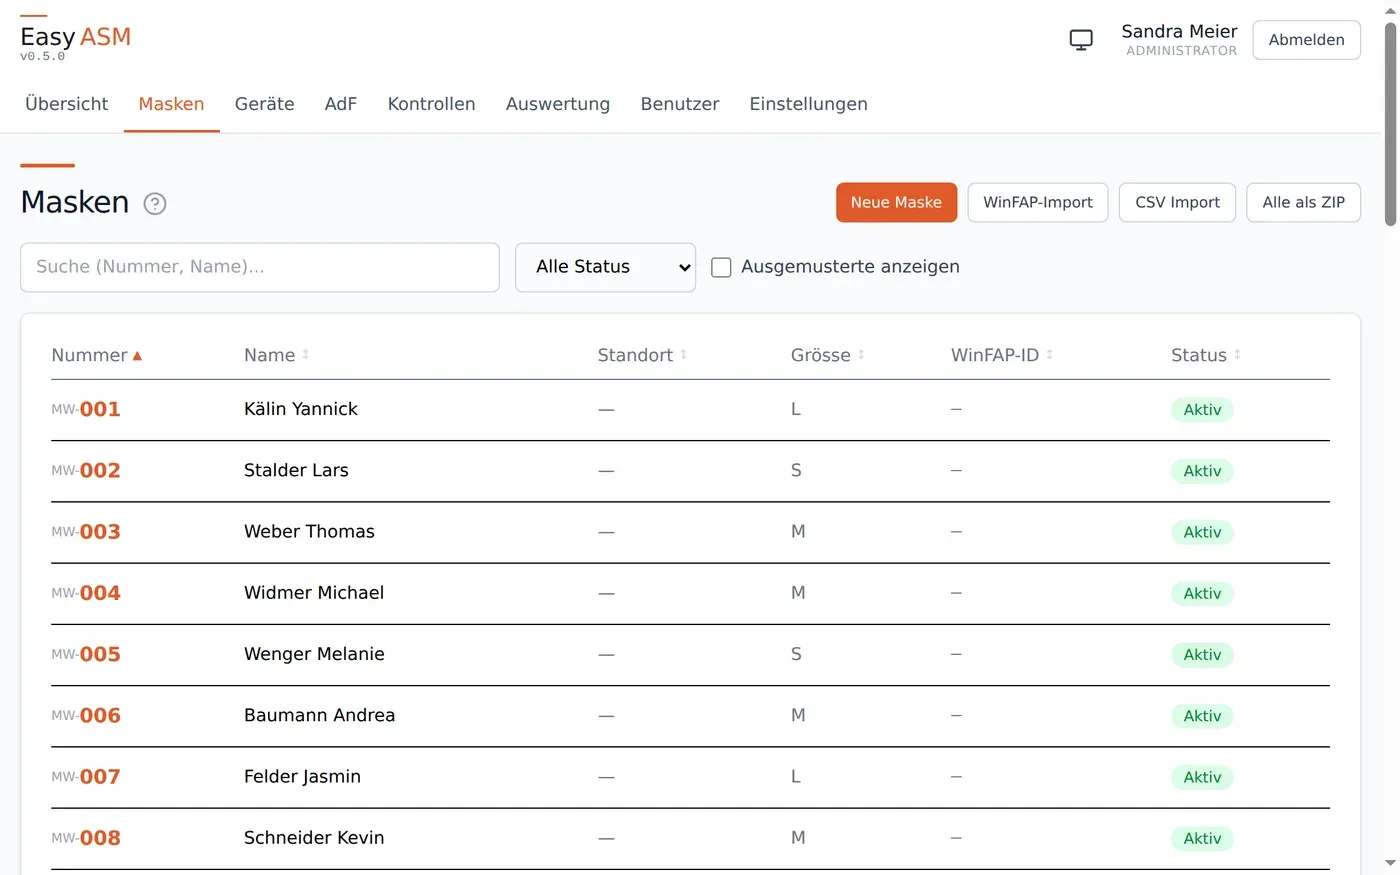
Task: Click size L in Felder Jasmin row
Action: [x=796, y=777]
